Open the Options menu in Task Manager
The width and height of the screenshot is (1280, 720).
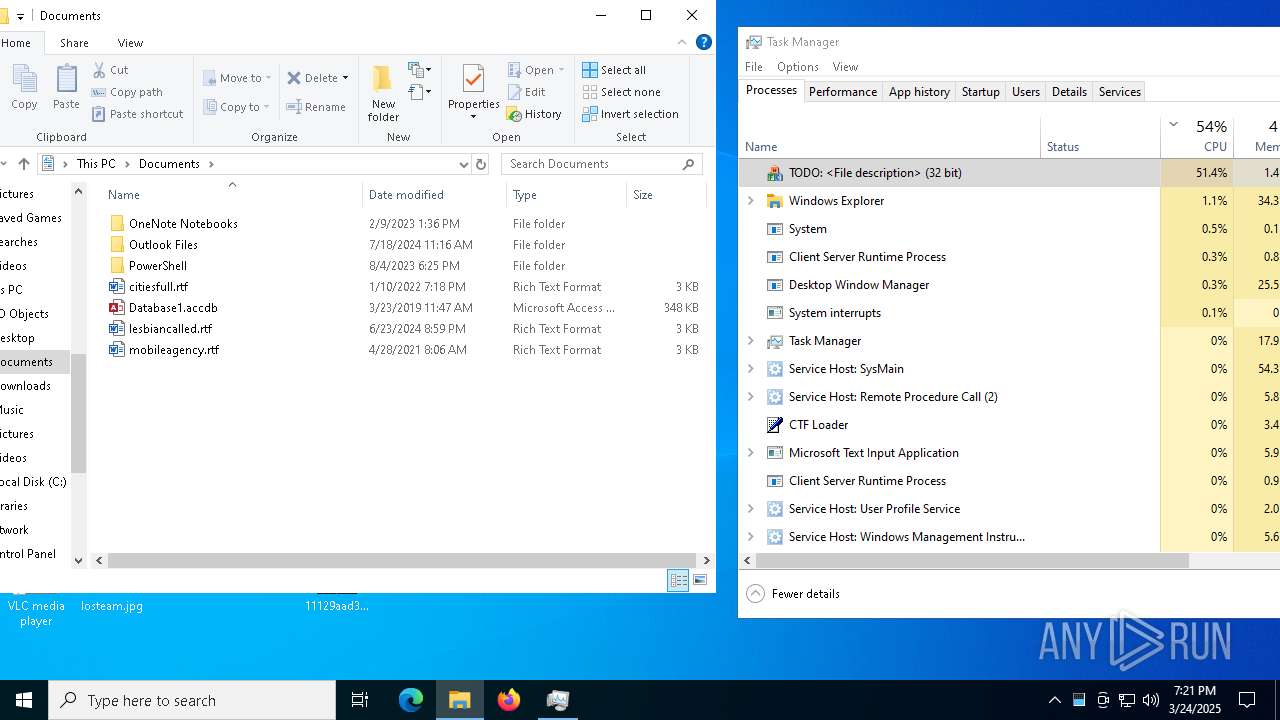click(798, 67)
